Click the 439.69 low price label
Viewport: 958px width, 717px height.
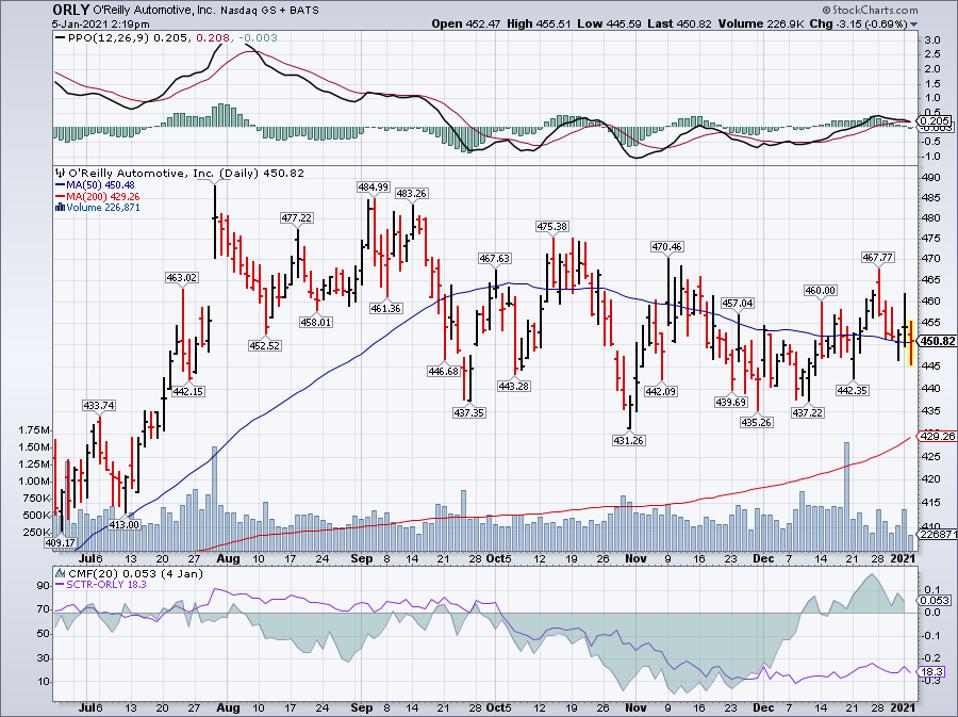(731, 402)
